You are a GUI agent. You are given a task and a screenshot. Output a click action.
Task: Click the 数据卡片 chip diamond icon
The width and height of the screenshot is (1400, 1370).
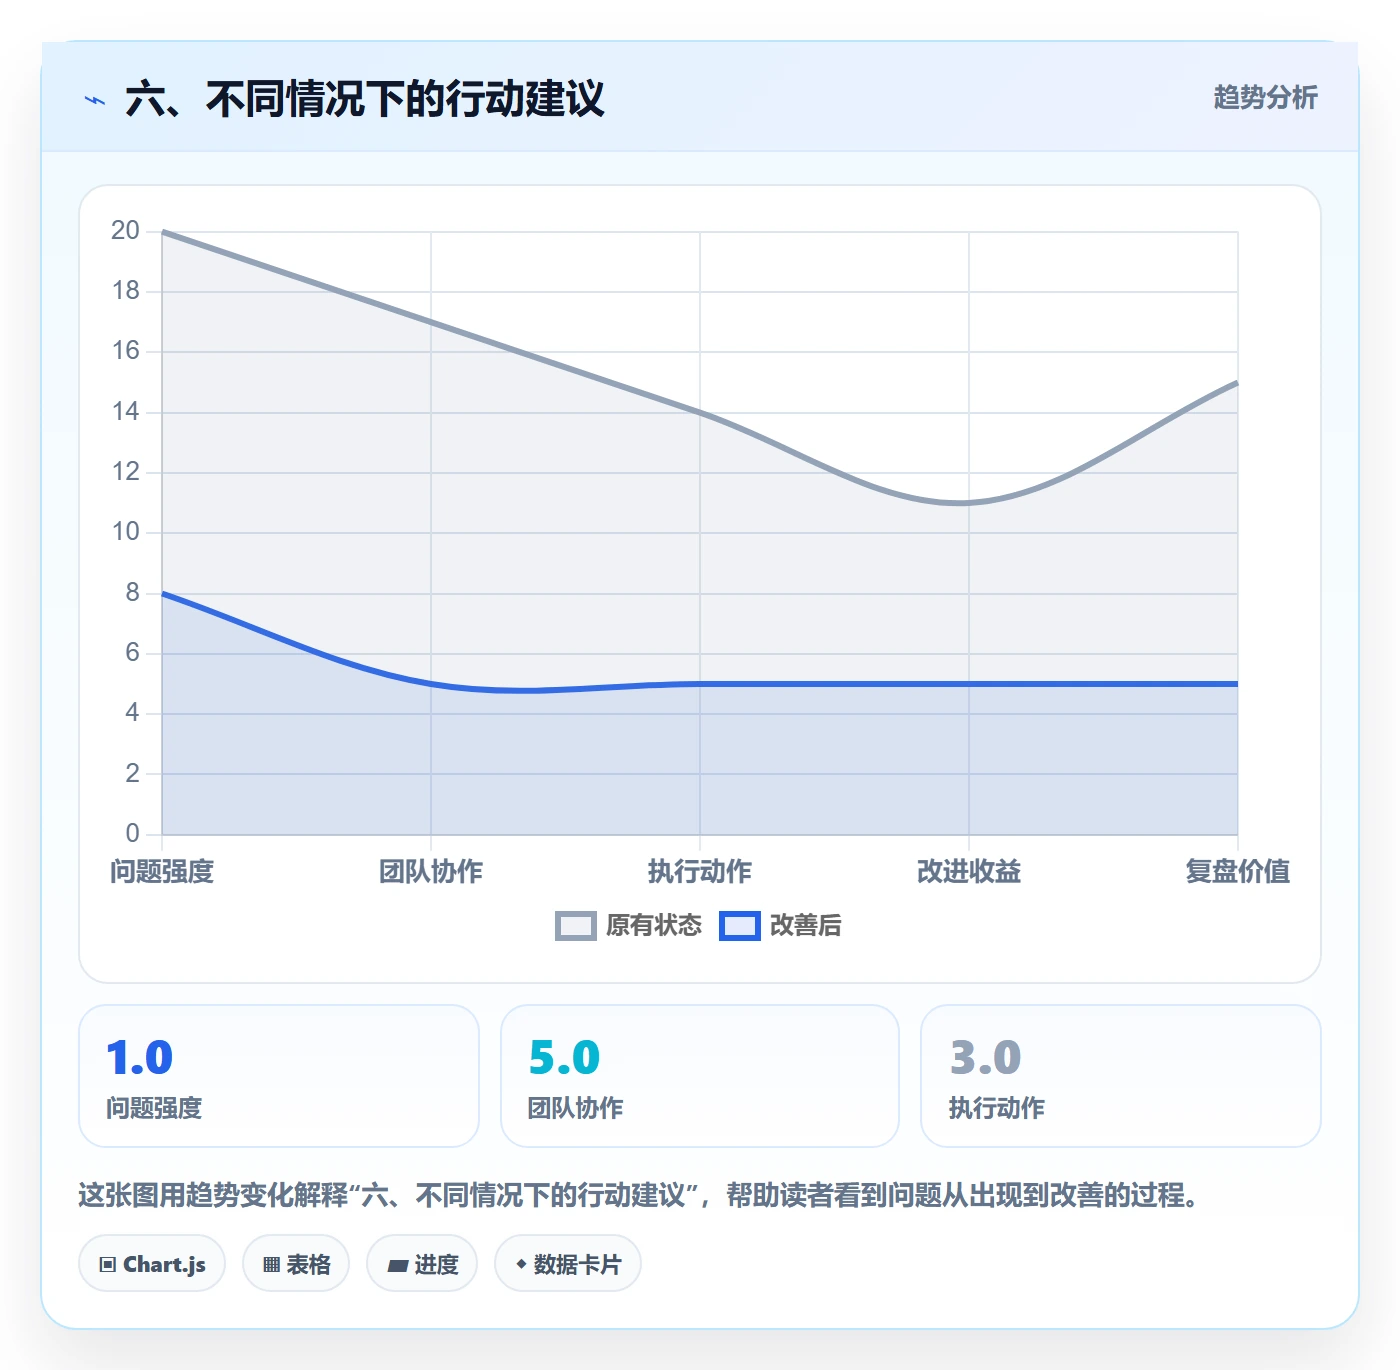point(521,1264)
